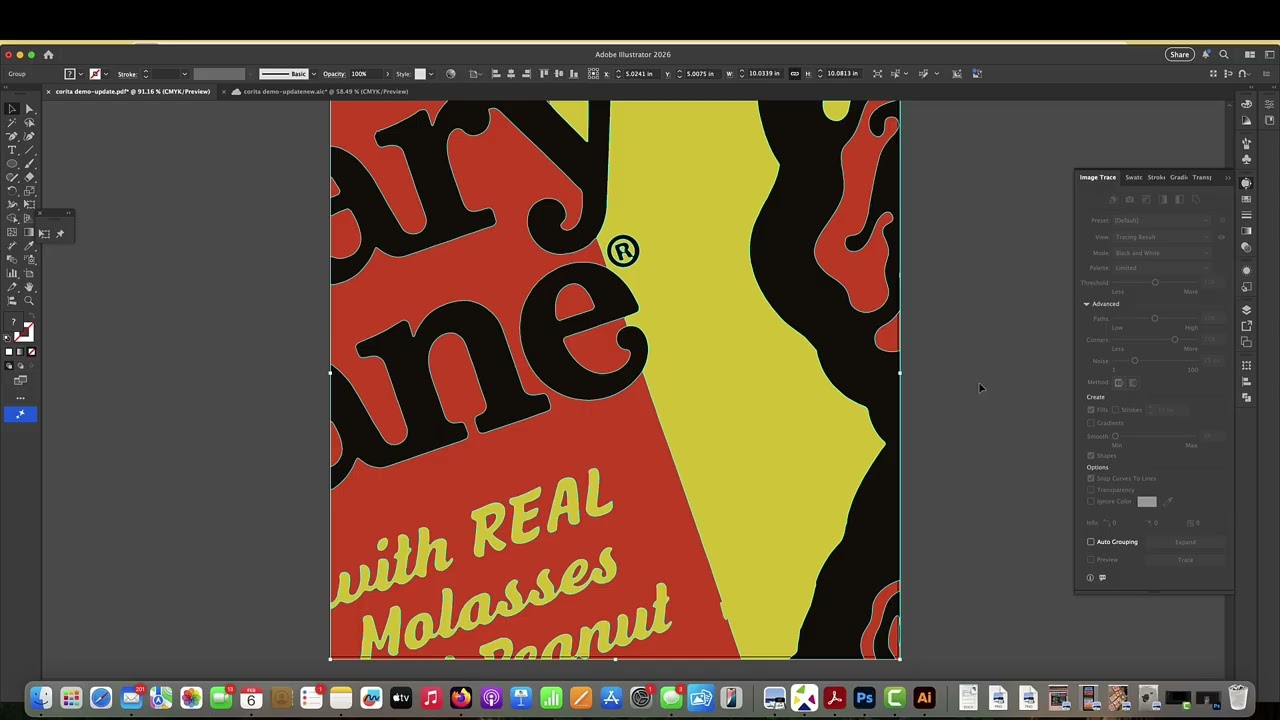Open Illustrator icon in the dock

tap(924, 698)
